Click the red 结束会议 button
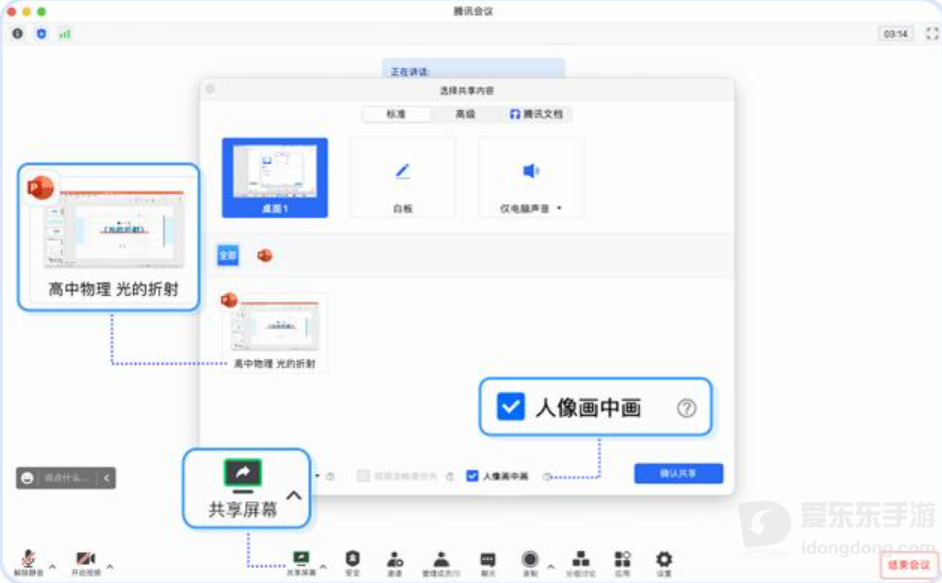This screenshot has width=942, height=583. point(909,565)
